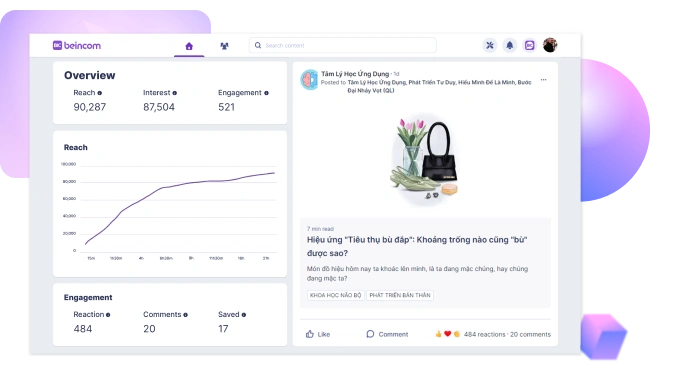Click the Engagement value 521
Viewport: 673px width, 386px height.
(227, 107)
